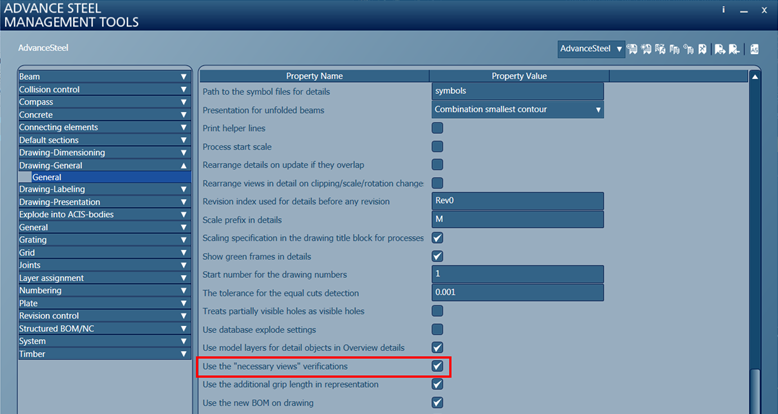Expand the Joints category

(x=105, y=265)
